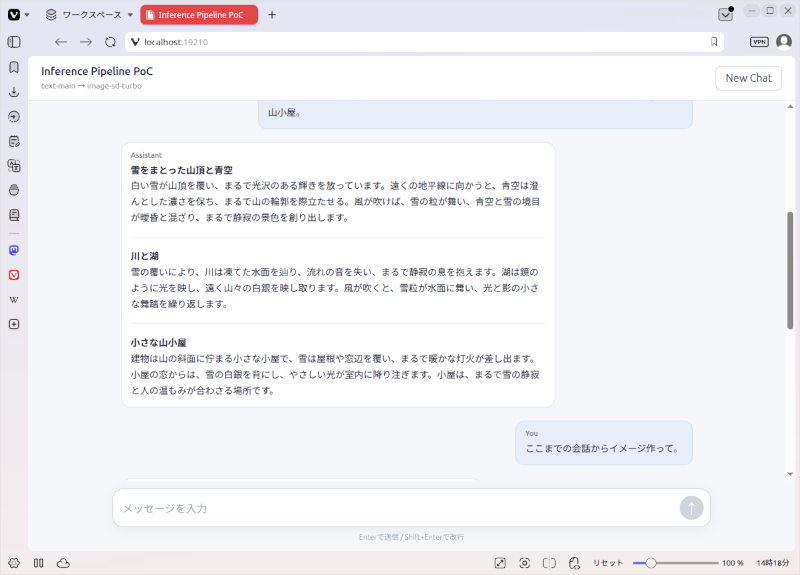Expand the ワークスペース dropdown
This screenshot has height=575, width=800.
coord(89,15)
